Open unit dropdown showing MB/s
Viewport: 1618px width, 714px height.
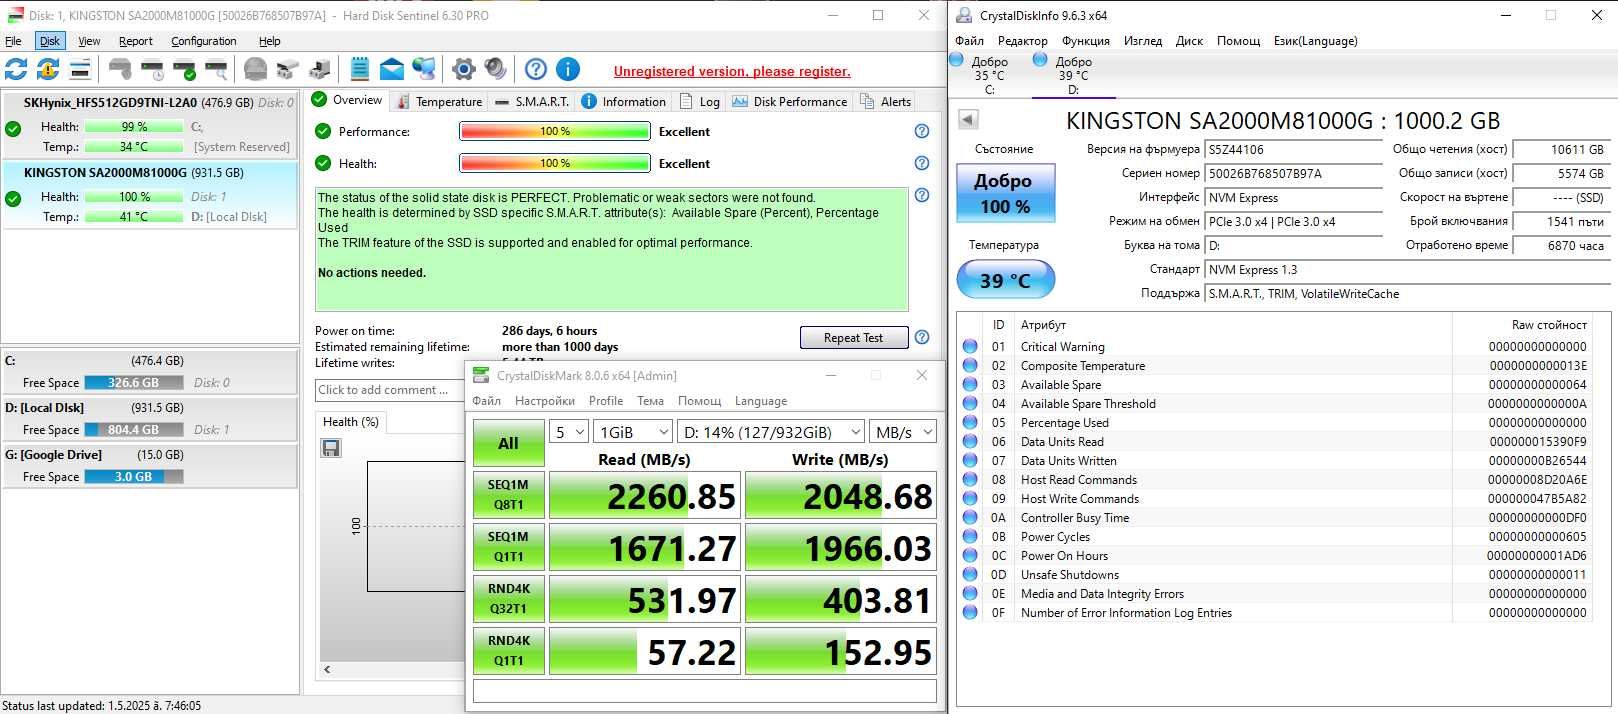(903, 432)
